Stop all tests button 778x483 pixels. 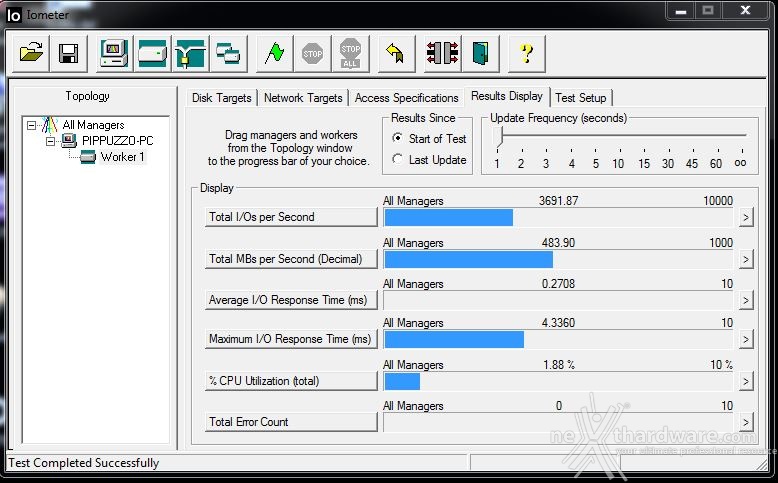pyautogui.click(x=351, y=53)
